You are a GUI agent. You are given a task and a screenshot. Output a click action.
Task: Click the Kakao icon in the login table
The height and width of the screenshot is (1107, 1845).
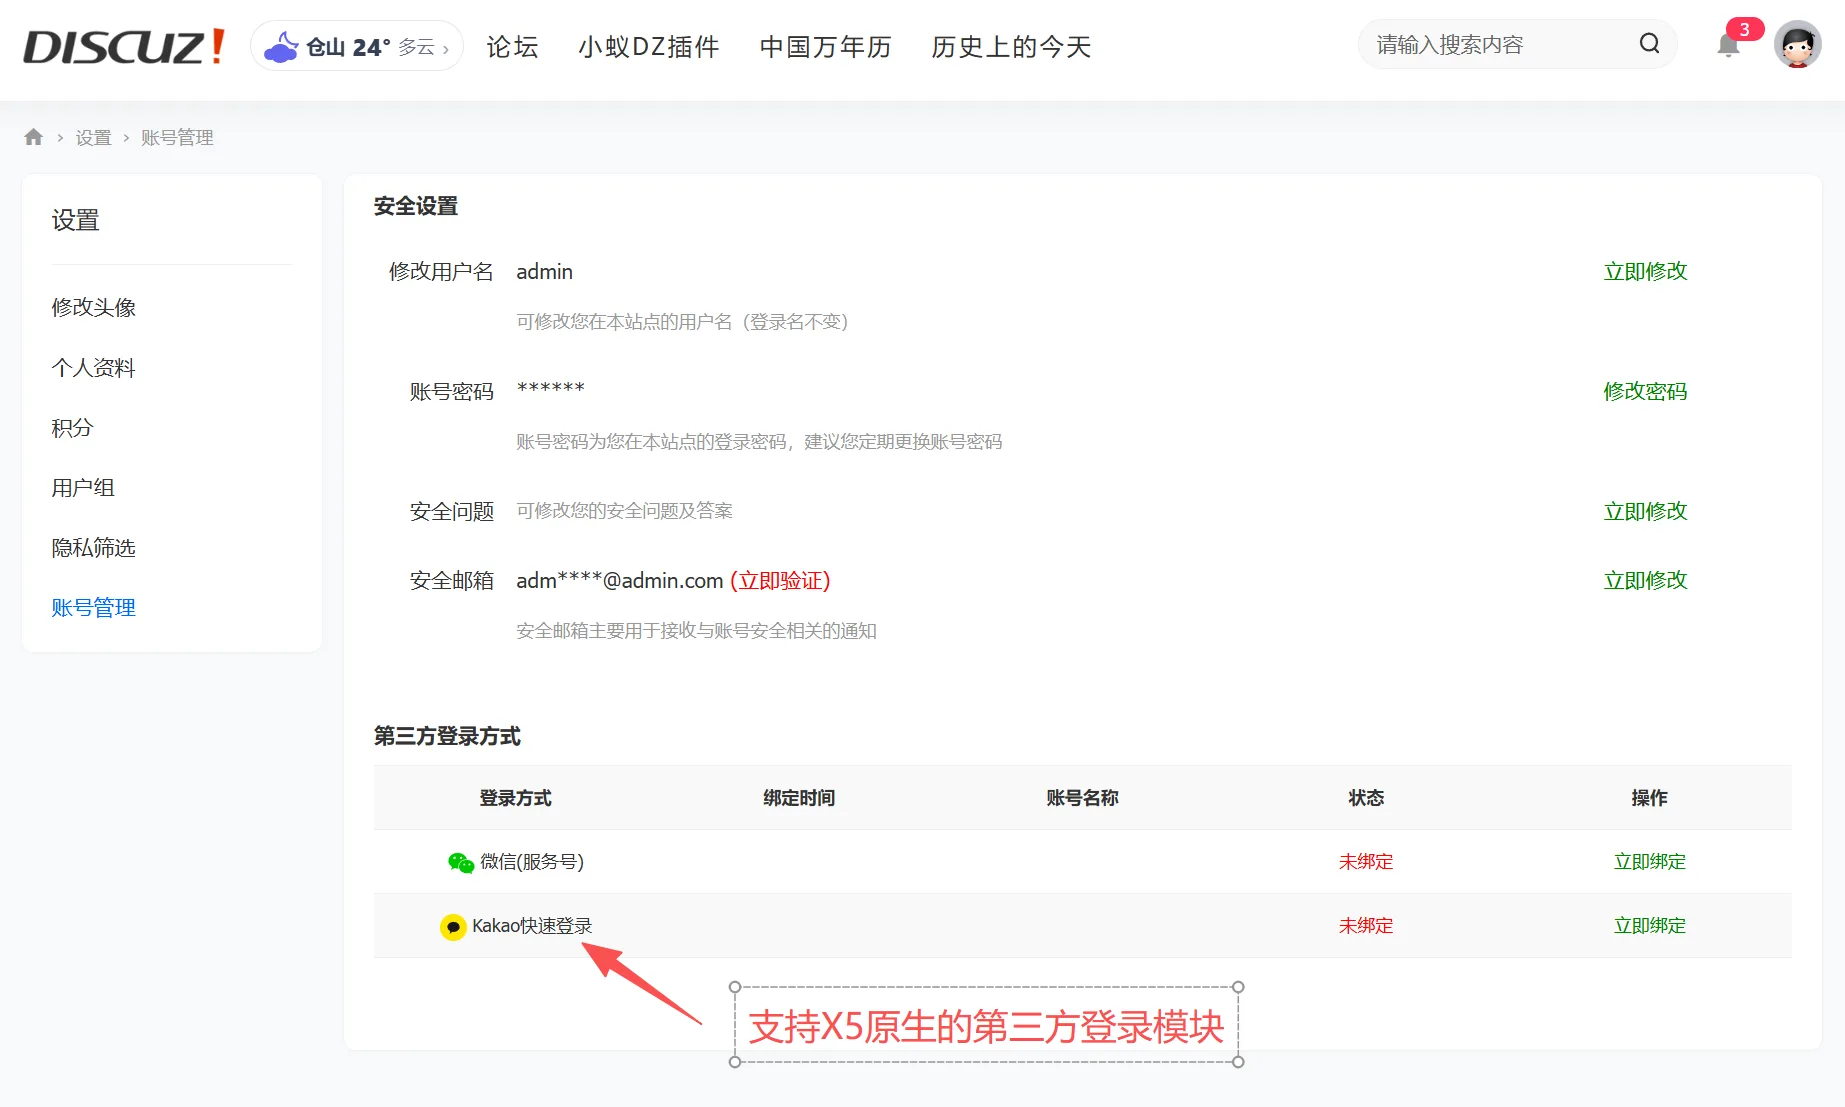pyautogui.click(x=453, y=927)
